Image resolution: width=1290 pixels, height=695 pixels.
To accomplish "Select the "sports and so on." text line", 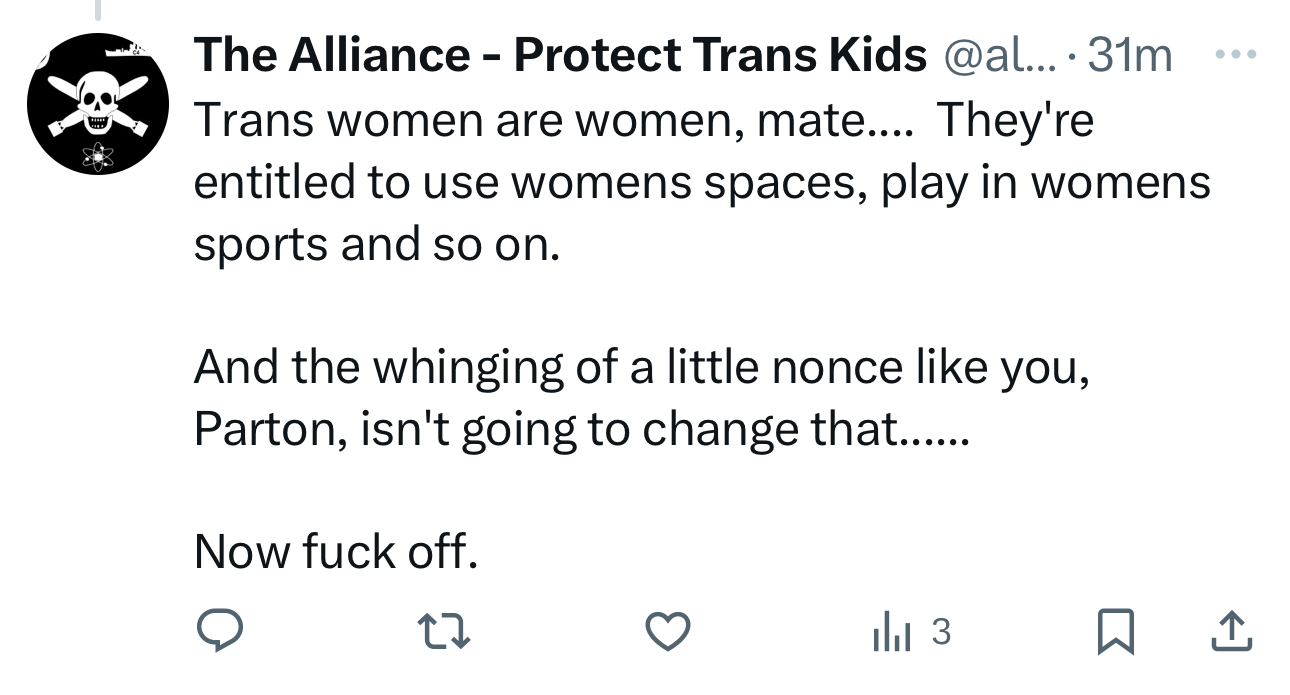I will pos(375,244).
